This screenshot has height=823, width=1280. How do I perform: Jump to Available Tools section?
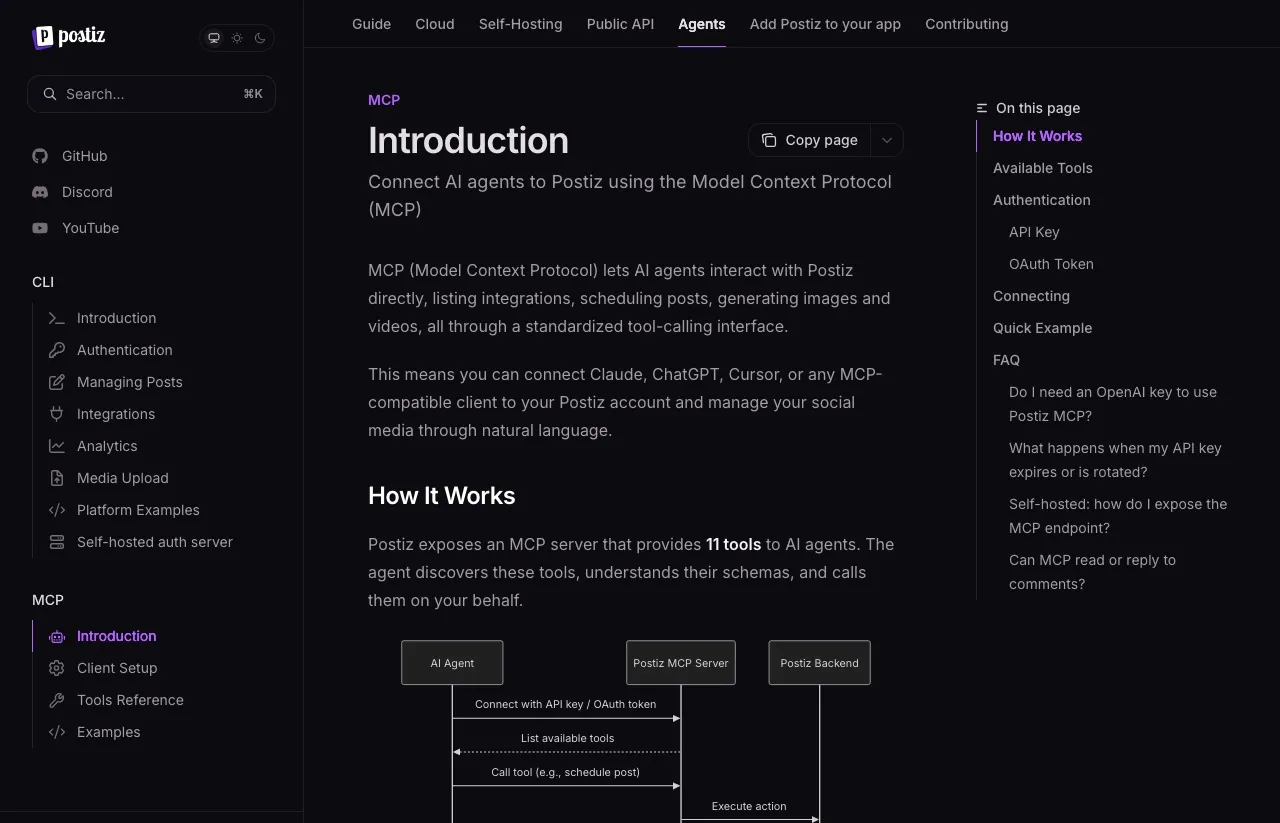(x=1043, y=168)
